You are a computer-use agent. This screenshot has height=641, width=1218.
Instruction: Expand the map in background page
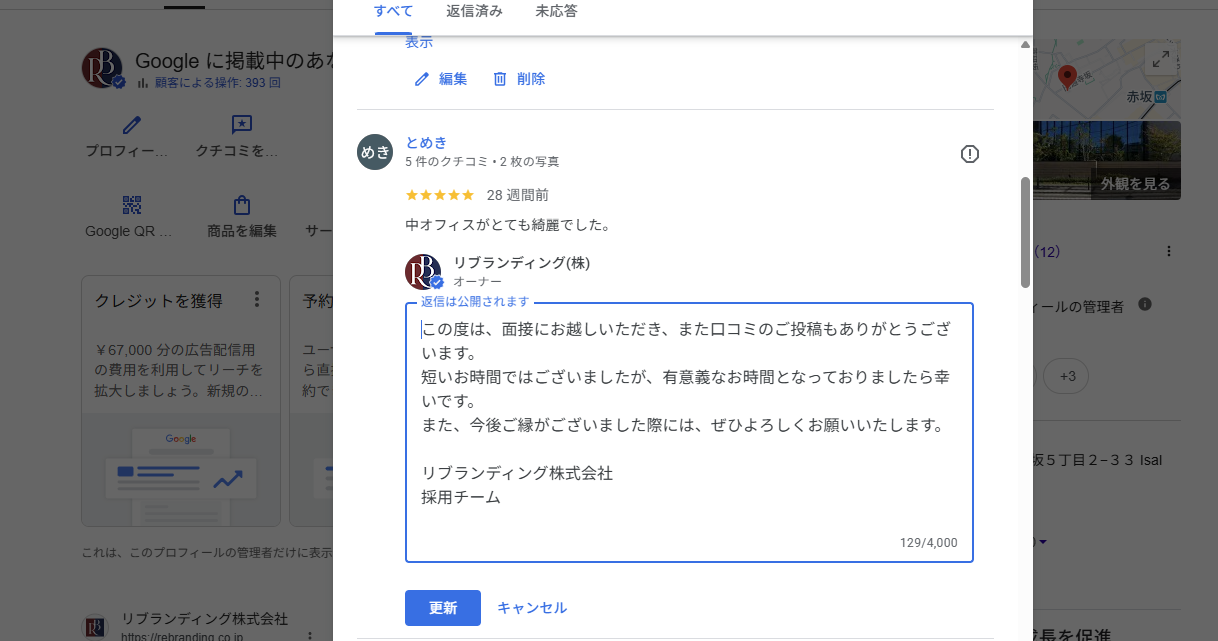(1160, 59)
